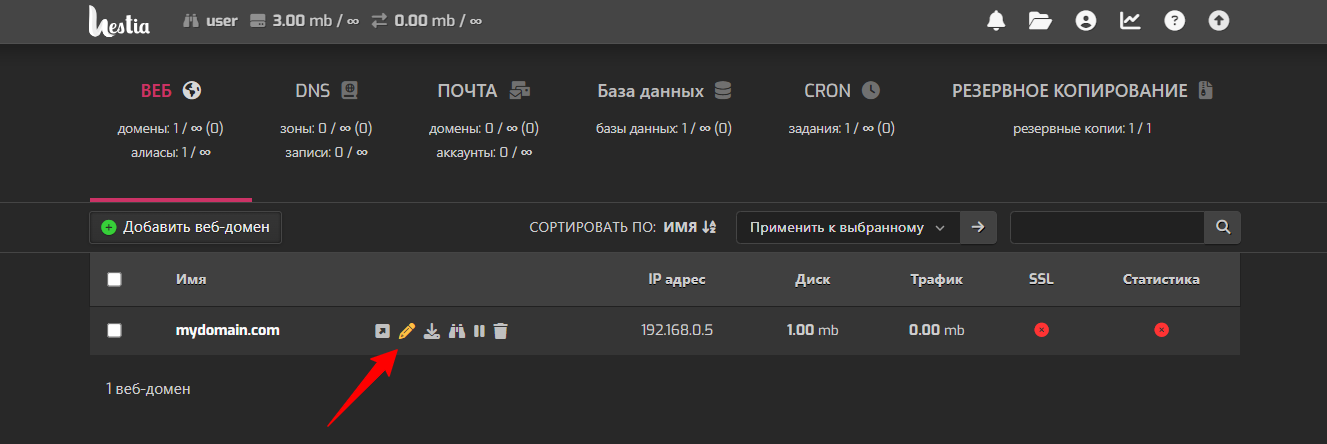The image size is (1327, 444).
Task: Click the search magnifier button
Action: [x=1222, y=227]
